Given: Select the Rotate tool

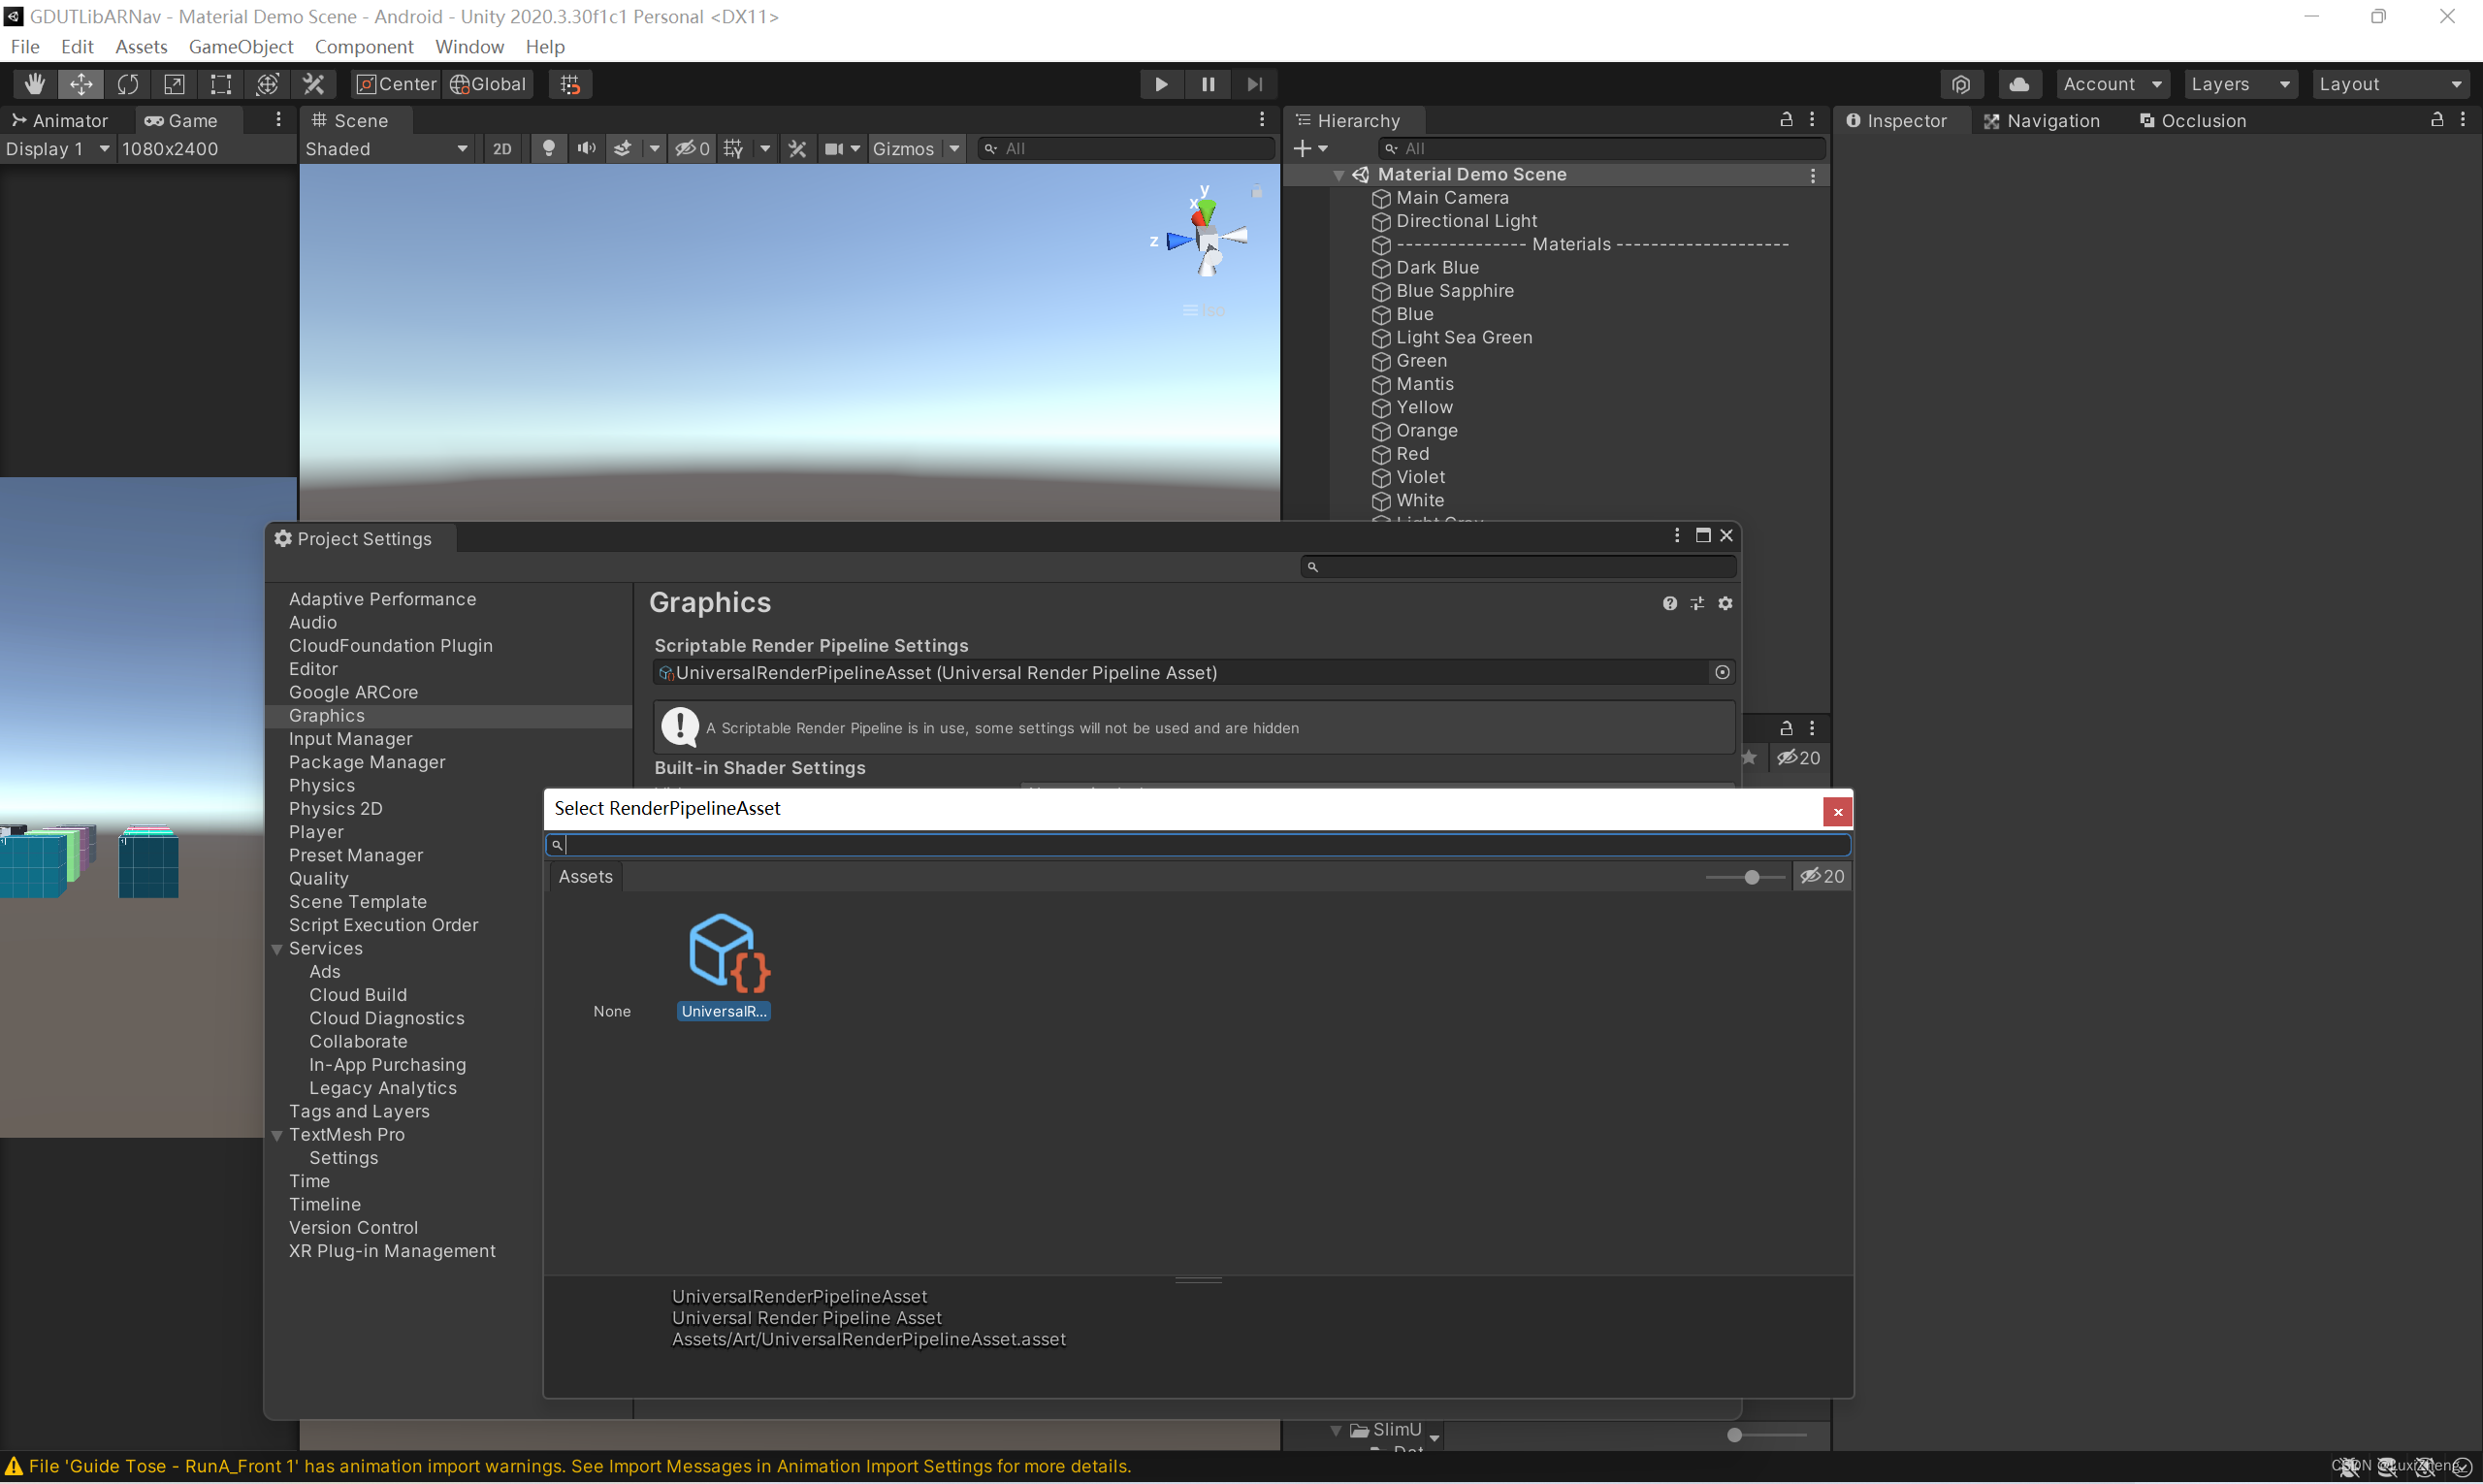Looking at the screenshot, I should coord(127,84).
